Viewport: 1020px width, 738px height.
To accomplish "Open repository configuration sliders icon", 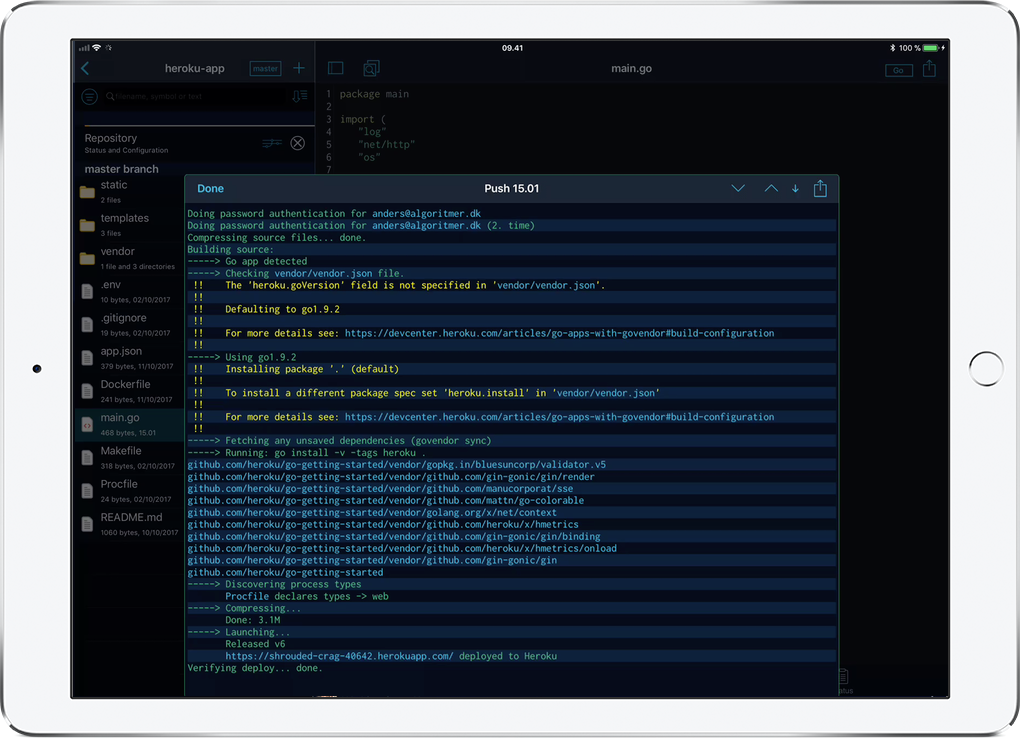I will pos(272,143).
